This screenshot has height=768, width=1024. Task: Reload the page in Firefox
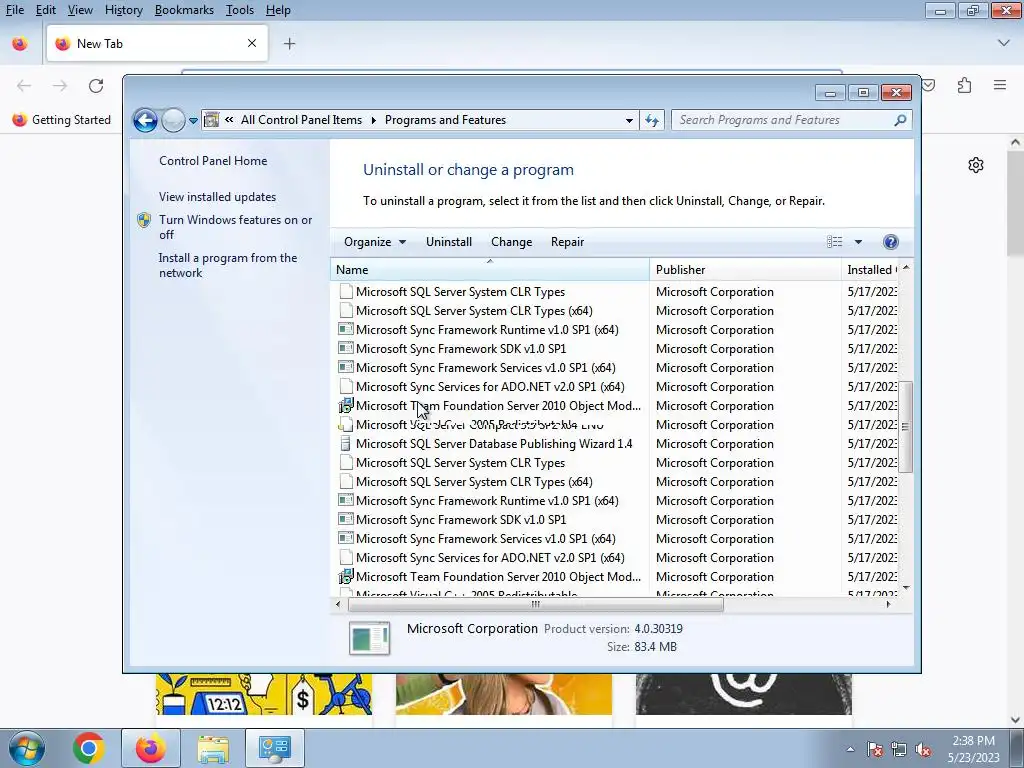click(x=96, y=86)
